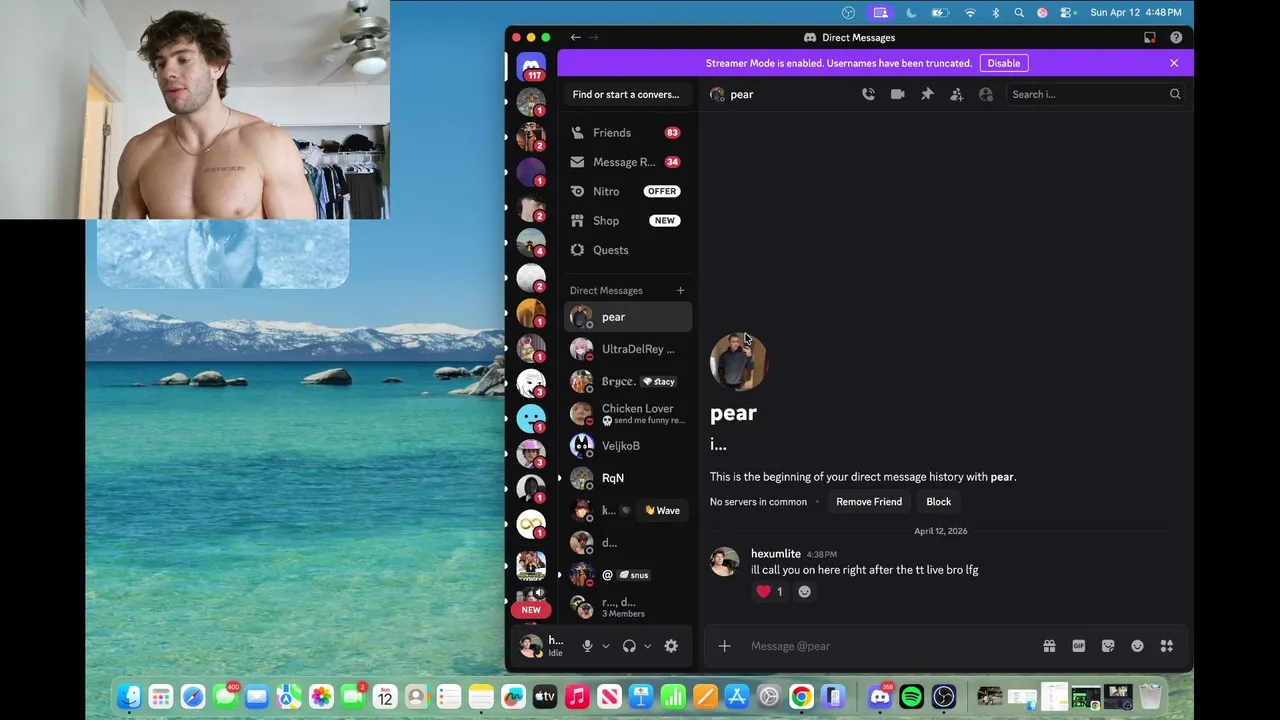Image resolution: width=1280 pixels, height=720 pixels.
Task: Select the pear DM entry
Action: click(x=627, y=317)
